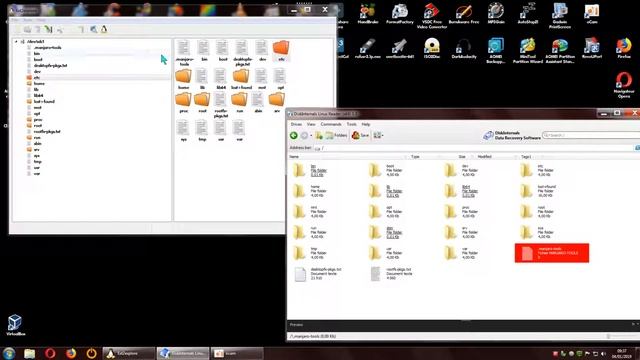Open VSDC Free Video Converter shortcut
Viewport: 640px width, 360px height.
(432, 16)
